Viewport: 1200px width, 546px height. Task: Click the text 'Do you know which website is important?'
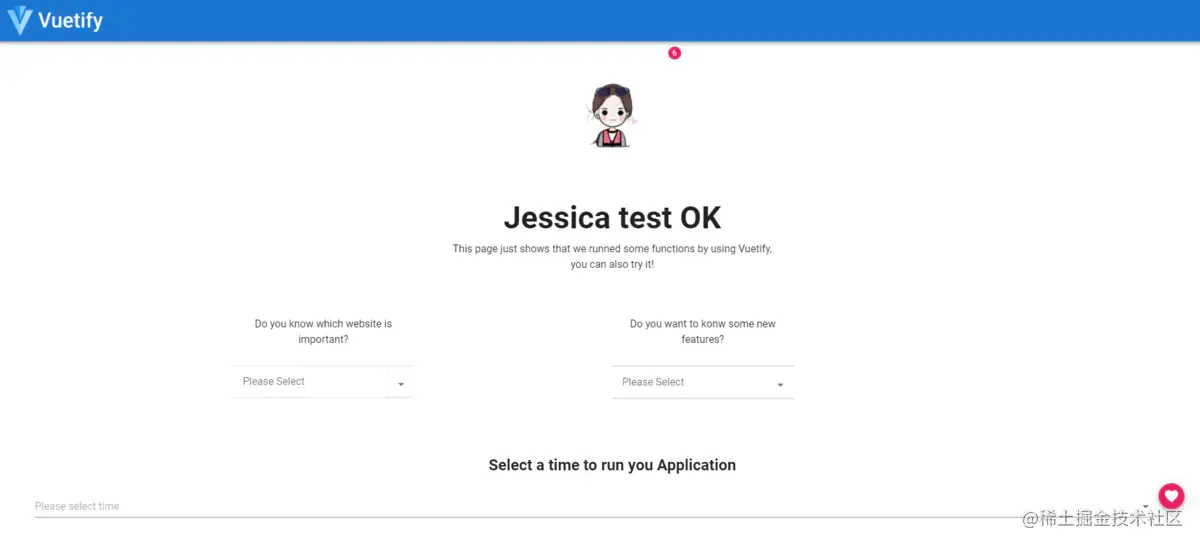coord(323,331)
